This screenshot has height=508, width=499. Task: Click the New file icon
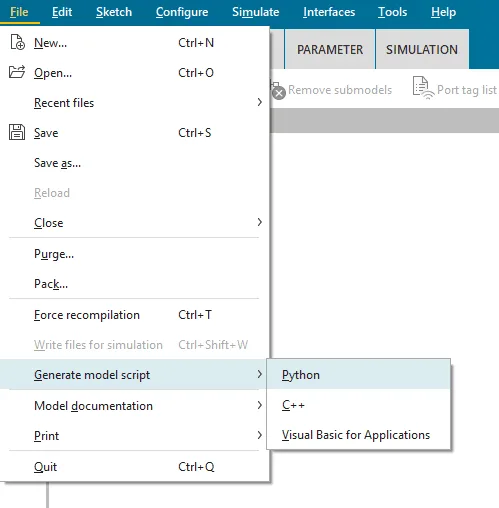pos(17,42)
